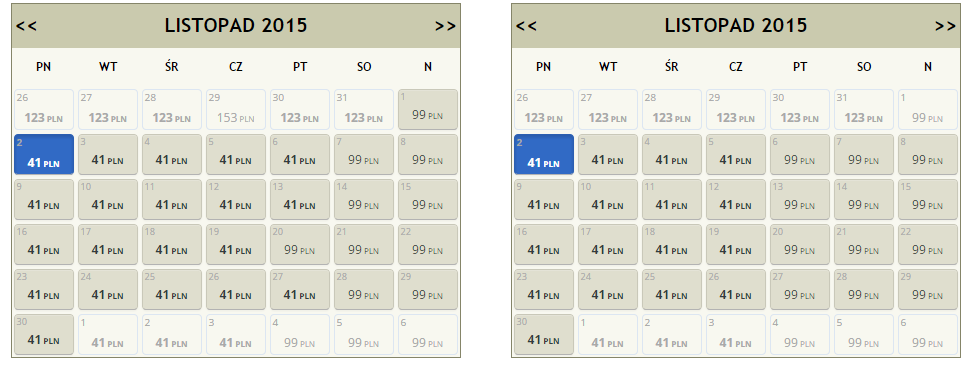Image resolution: width=973 pixels, height=368 pixels.
Task: Pick October 29 priced 153 PLN
Action: [x=236, y=109]
